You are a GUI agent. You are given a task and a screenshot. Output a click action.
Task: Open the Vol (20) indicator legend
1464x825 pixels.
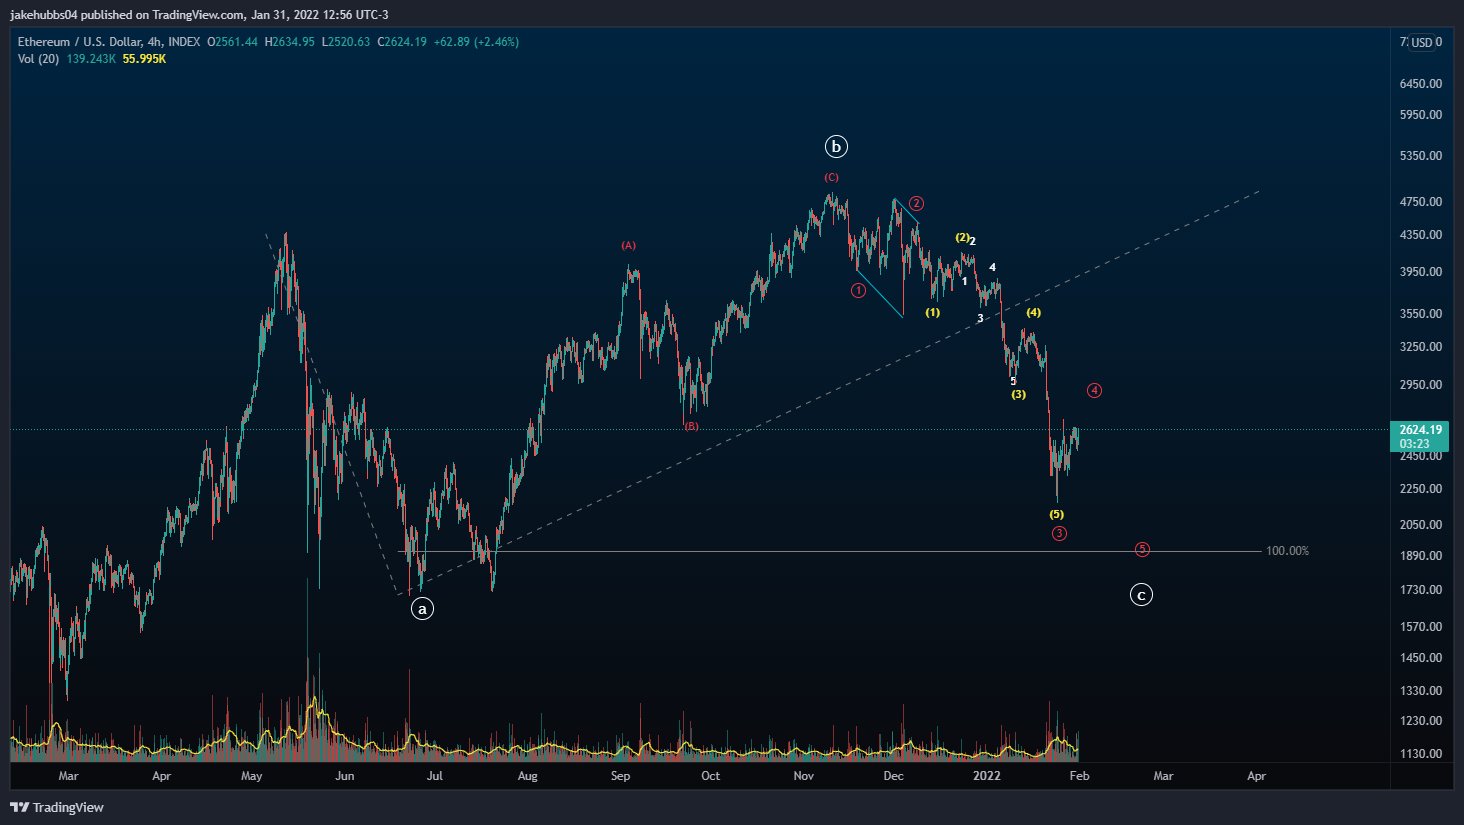click(38, 59)
